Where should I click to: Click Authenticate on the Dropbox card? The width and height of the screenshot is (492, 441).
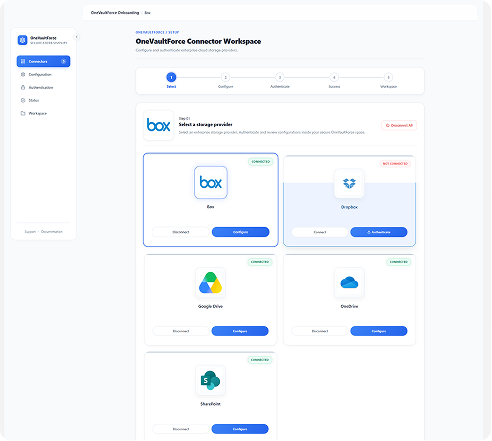[379, 232]
